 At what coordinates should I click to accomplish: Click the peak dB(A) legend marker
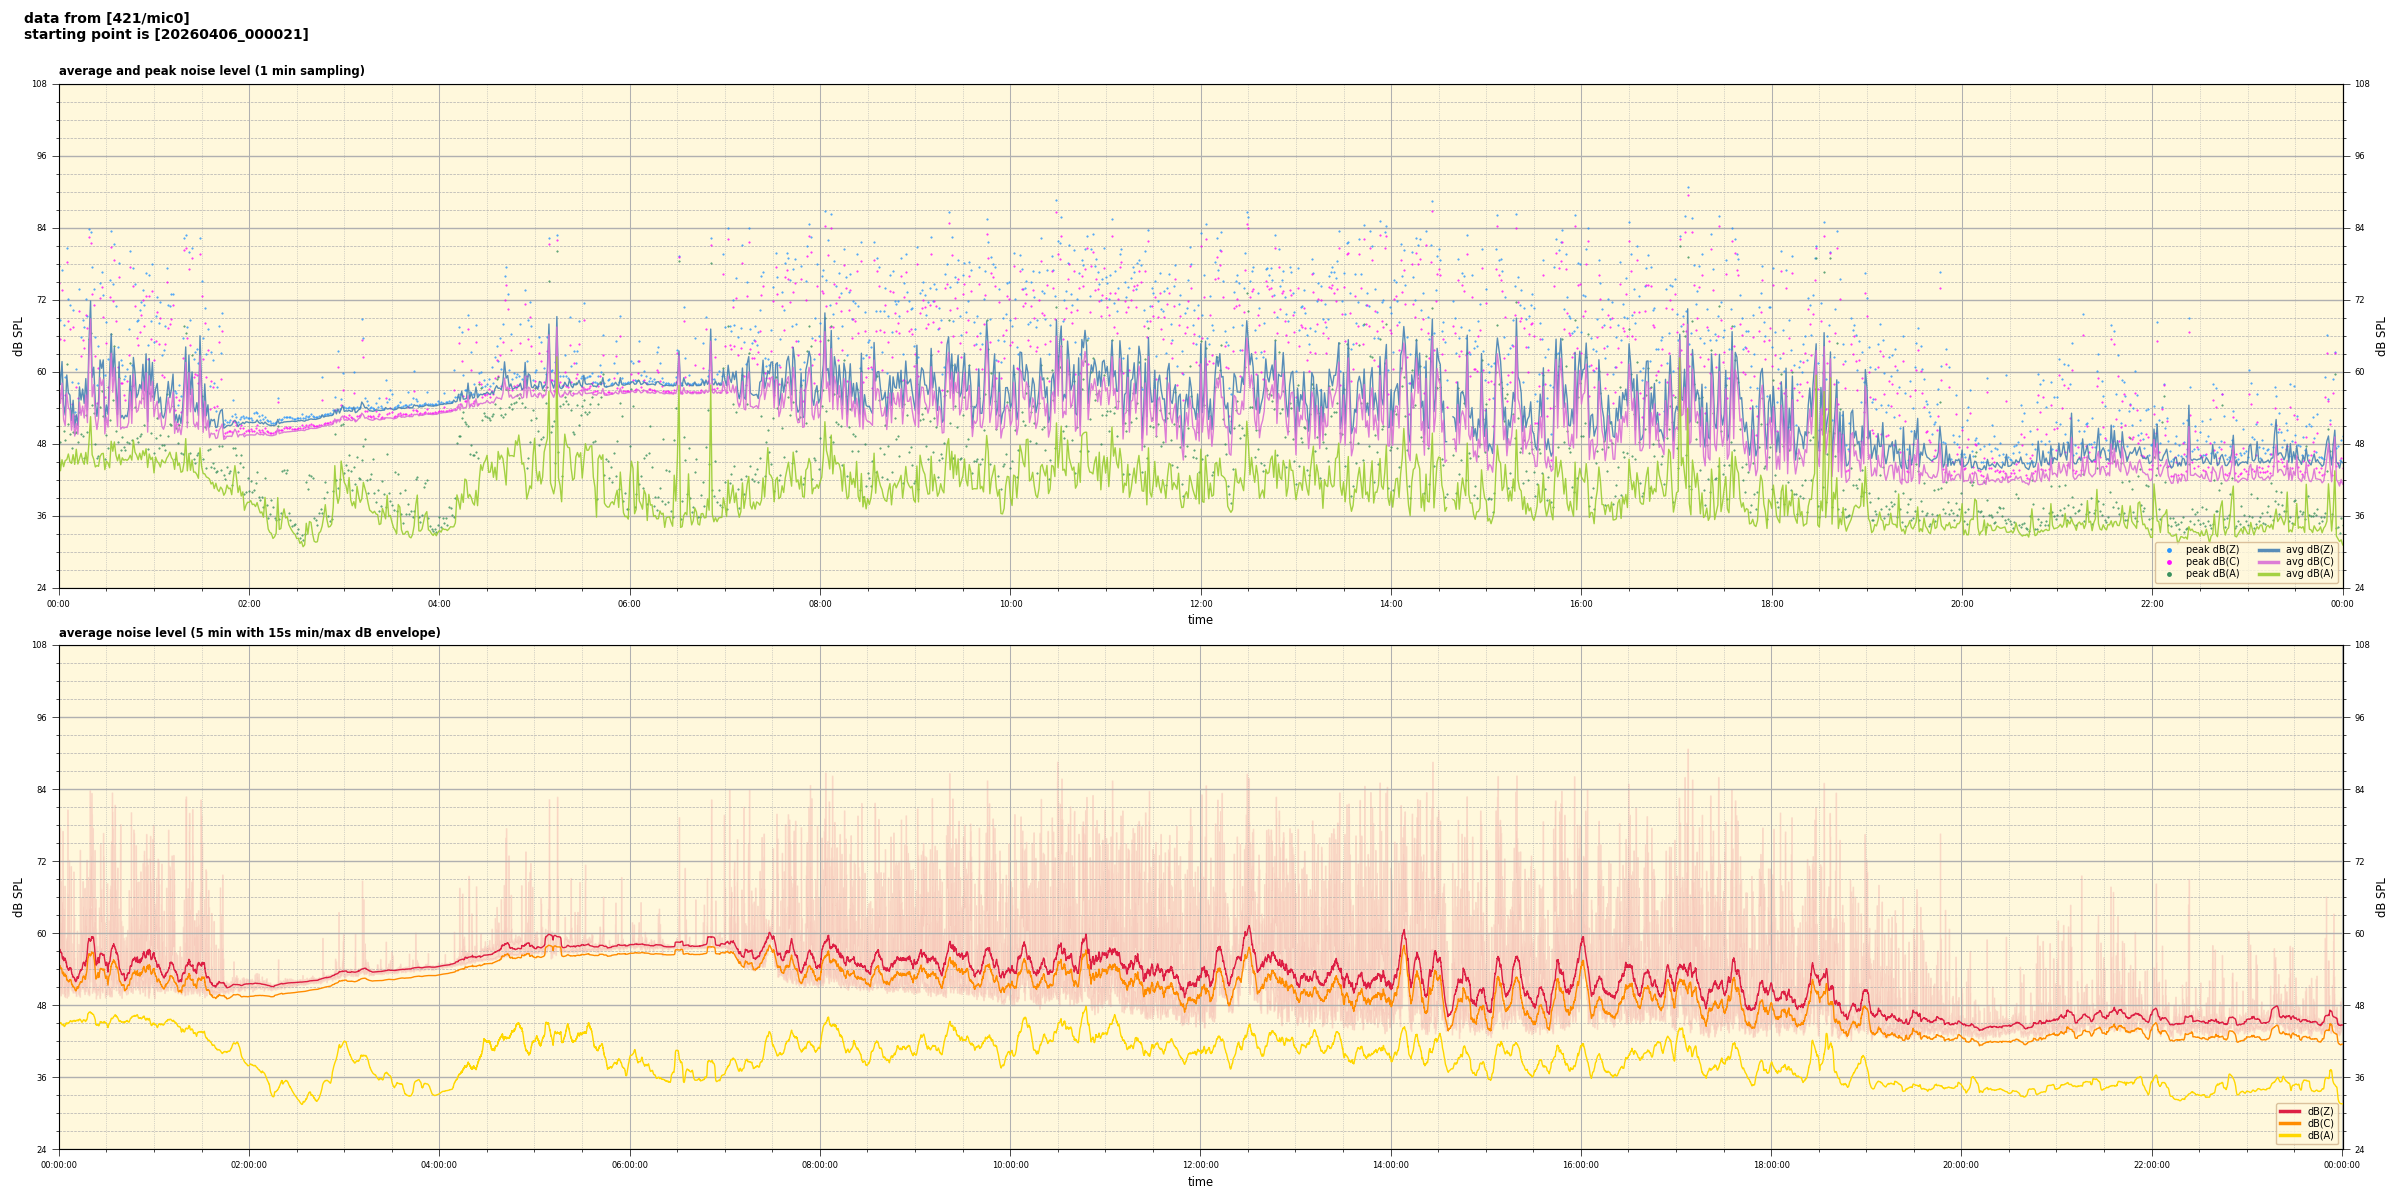pyautogui.click(x=2169, y=574)
